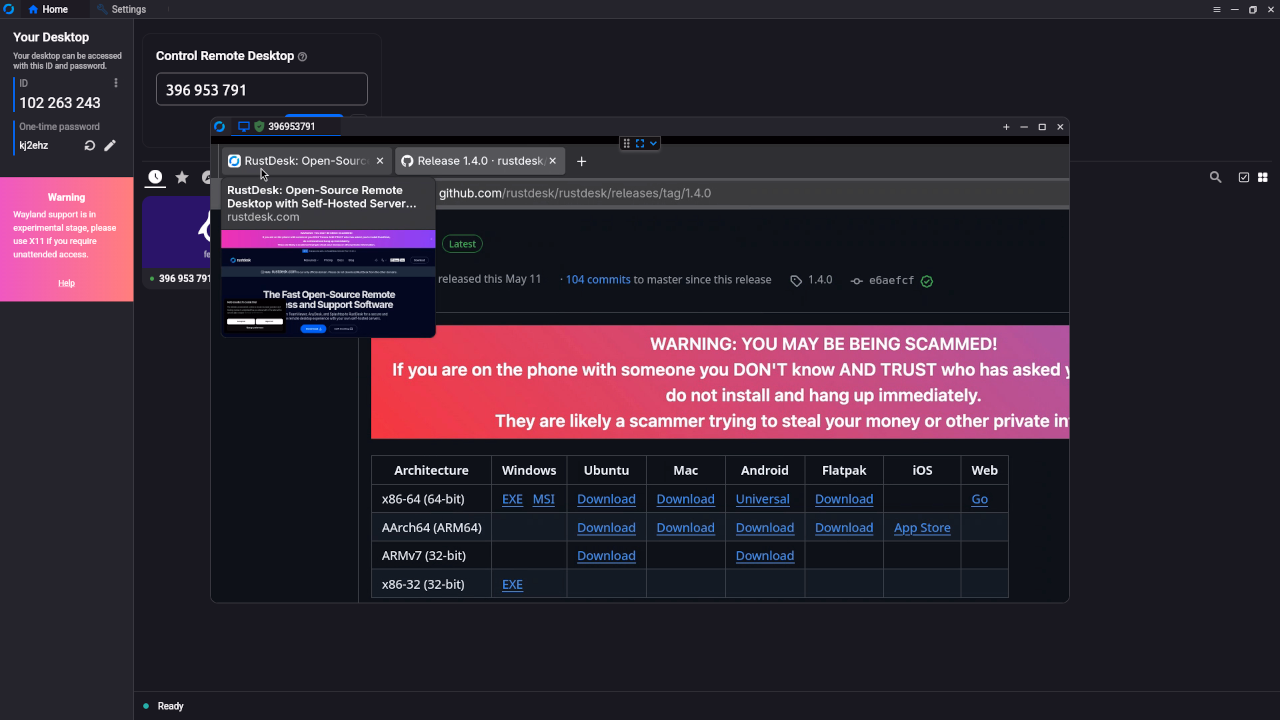Click the Architecture table header
Viewport: 1280px width, 720px height.
(431, 470)
